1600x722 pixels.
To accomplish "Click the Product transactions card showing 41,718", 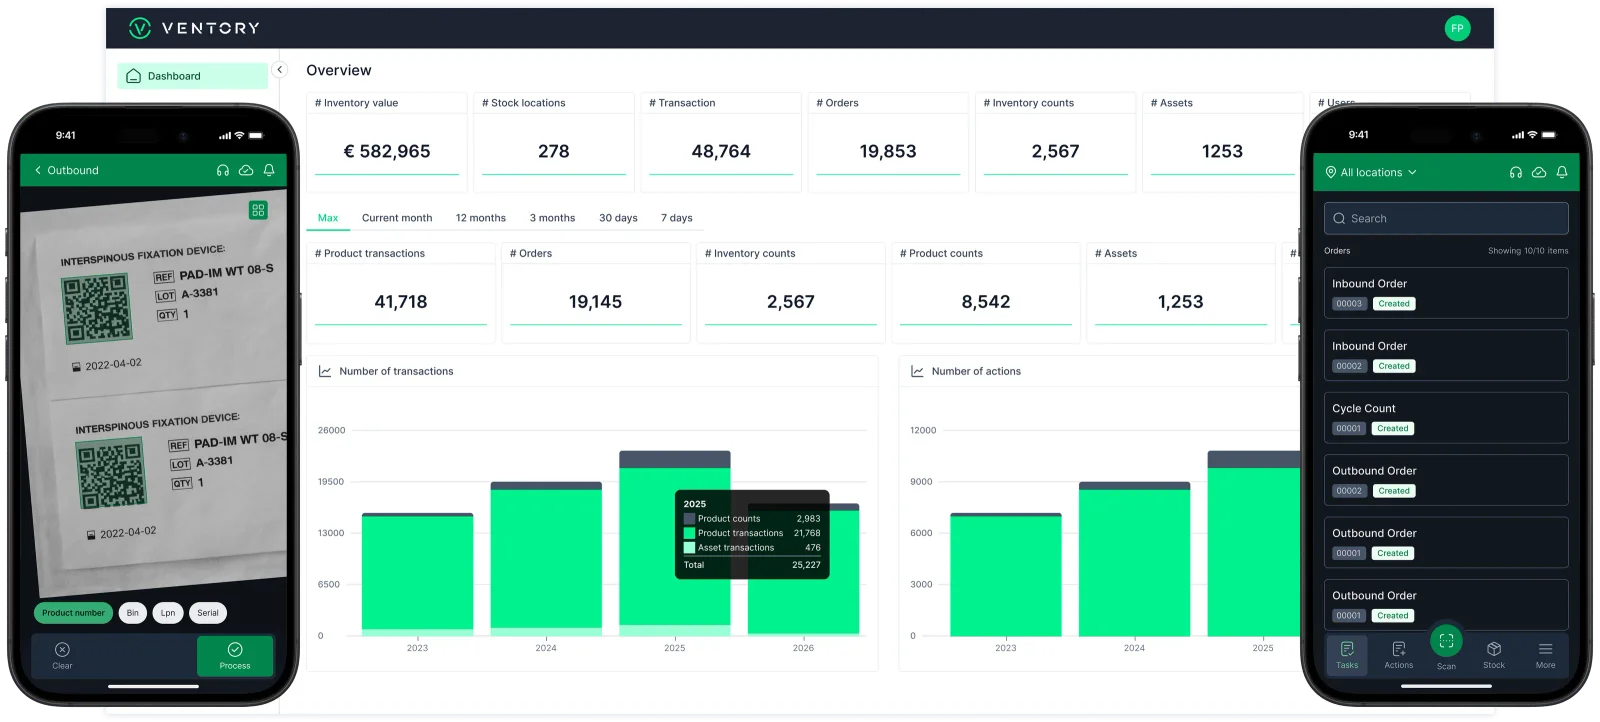I will coord(401,293).
